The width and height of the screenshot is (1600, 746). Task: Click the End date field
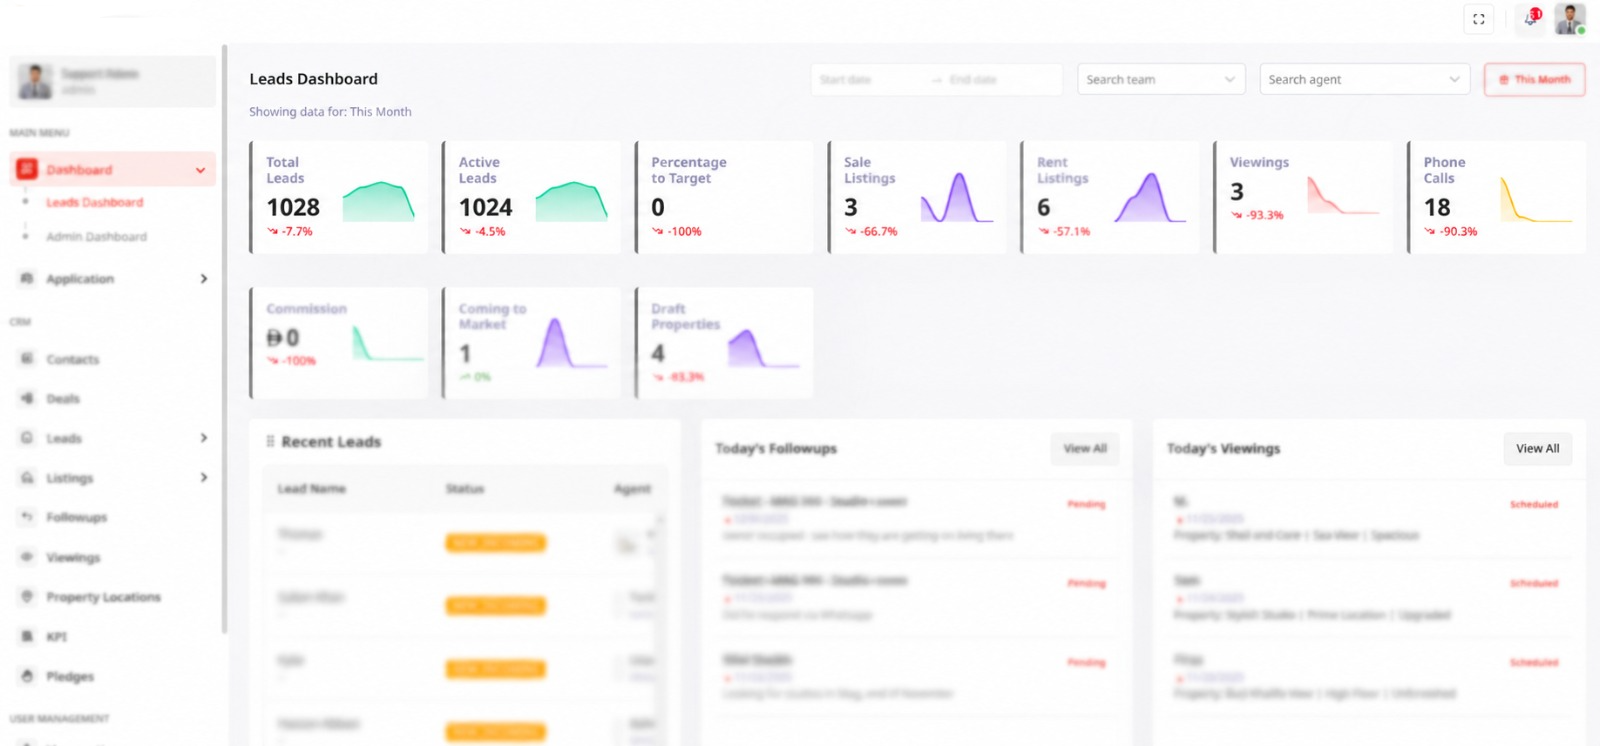pyautogui.click(x=995, y=79)
